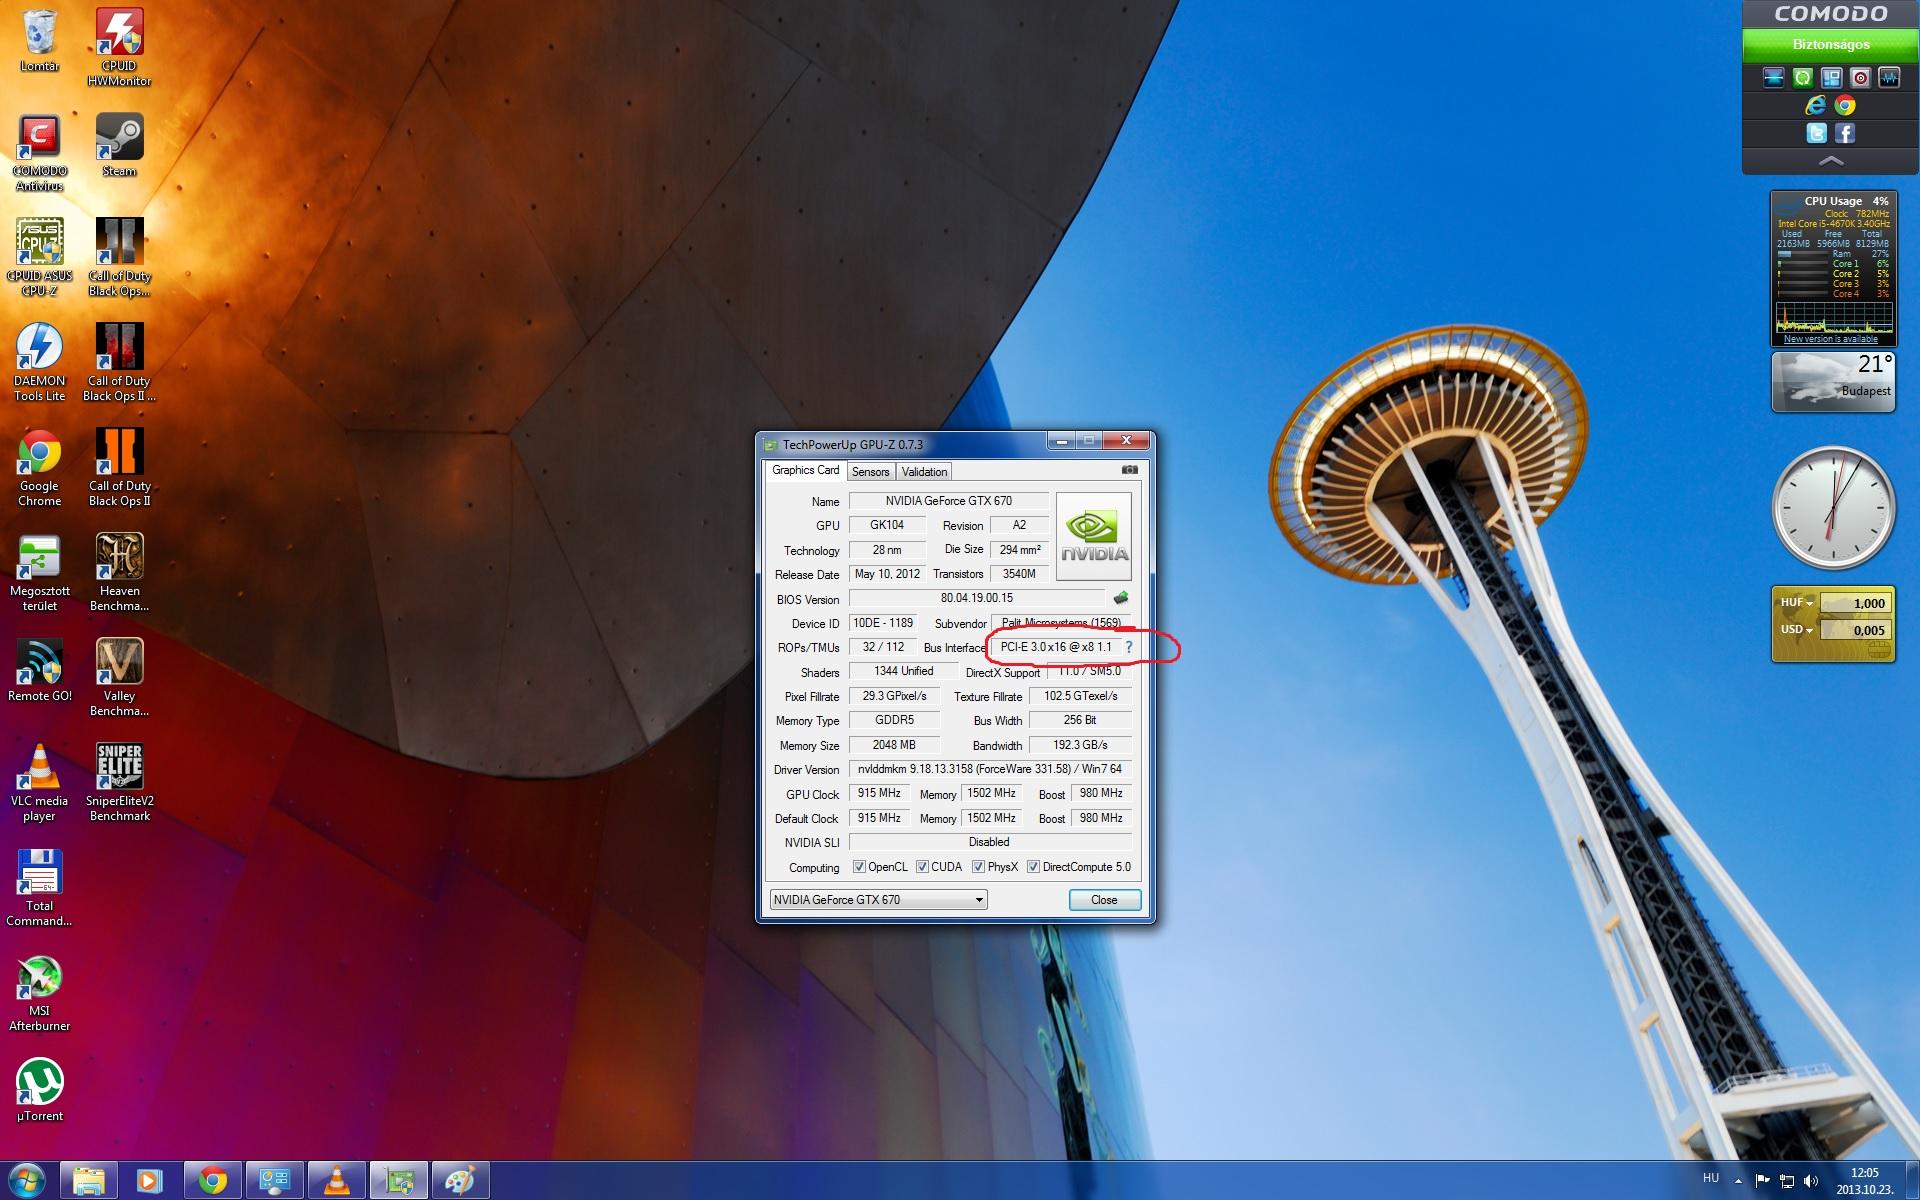The image size is (1920, 1200).
Task: Click the Memory Size 2048 MB value
Action: (x=894, y=745)
